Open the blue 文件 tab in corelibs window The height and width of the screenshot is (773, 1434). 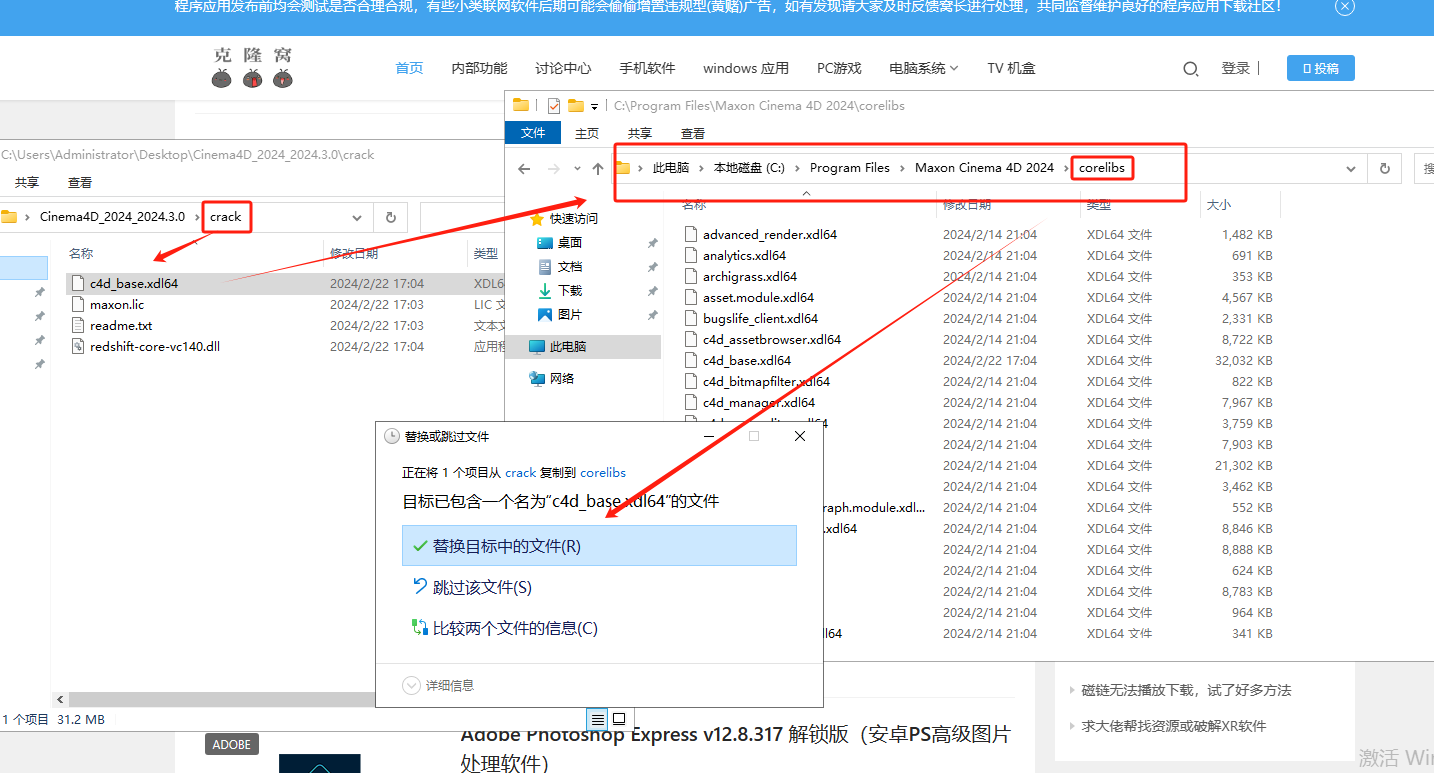(534, 133)
